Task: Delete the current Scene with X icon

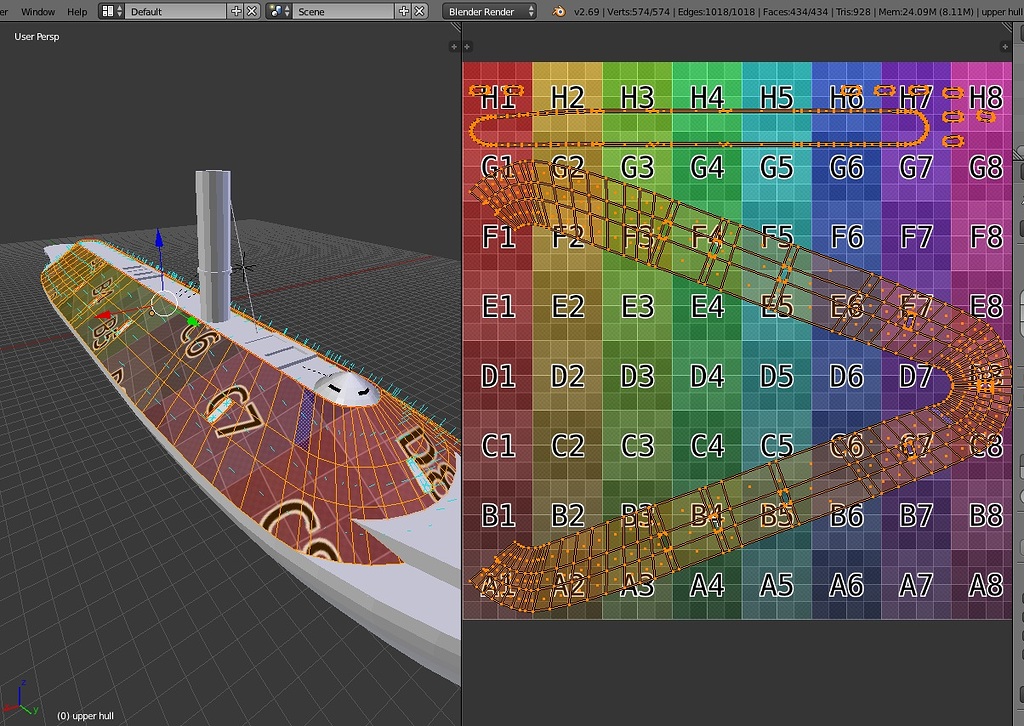Action: (419, 11)
